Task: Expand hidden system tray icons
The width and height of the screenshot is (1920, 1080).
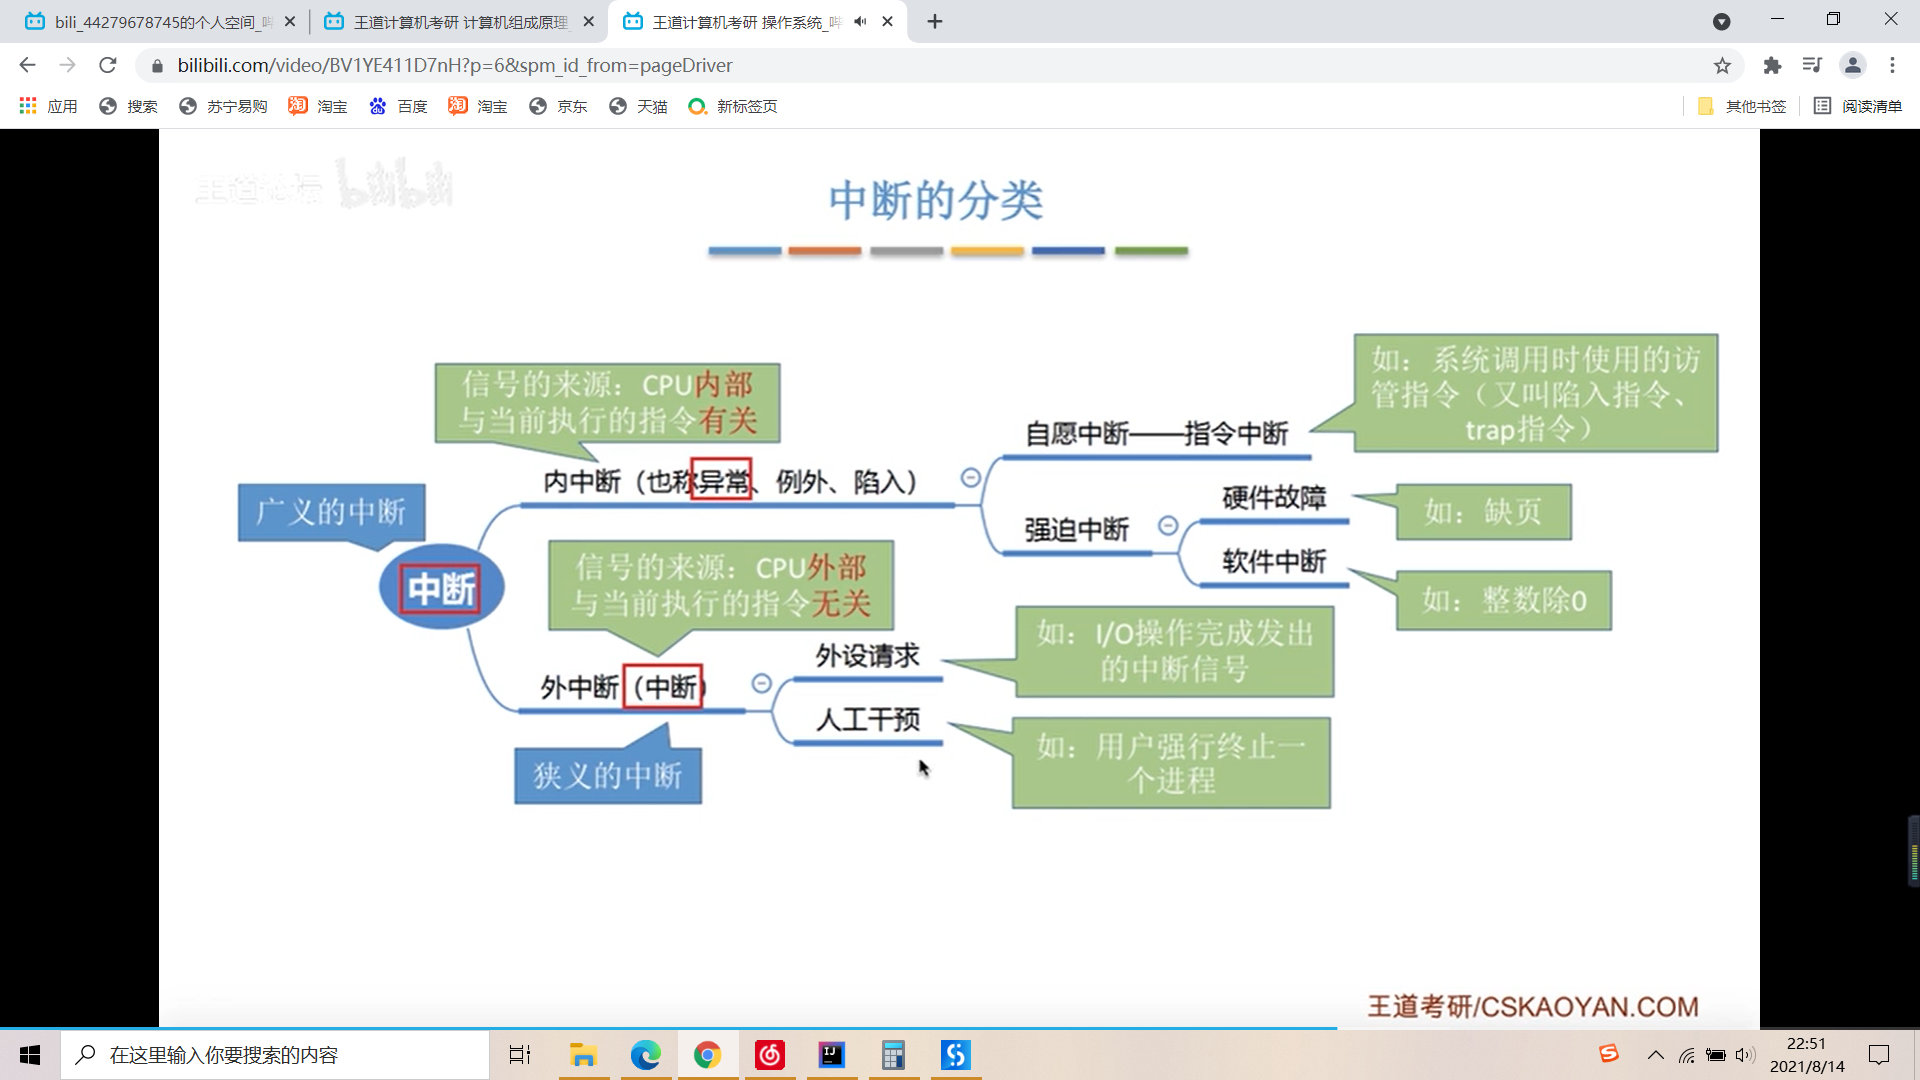Action: click(x=1656, y=1055)
